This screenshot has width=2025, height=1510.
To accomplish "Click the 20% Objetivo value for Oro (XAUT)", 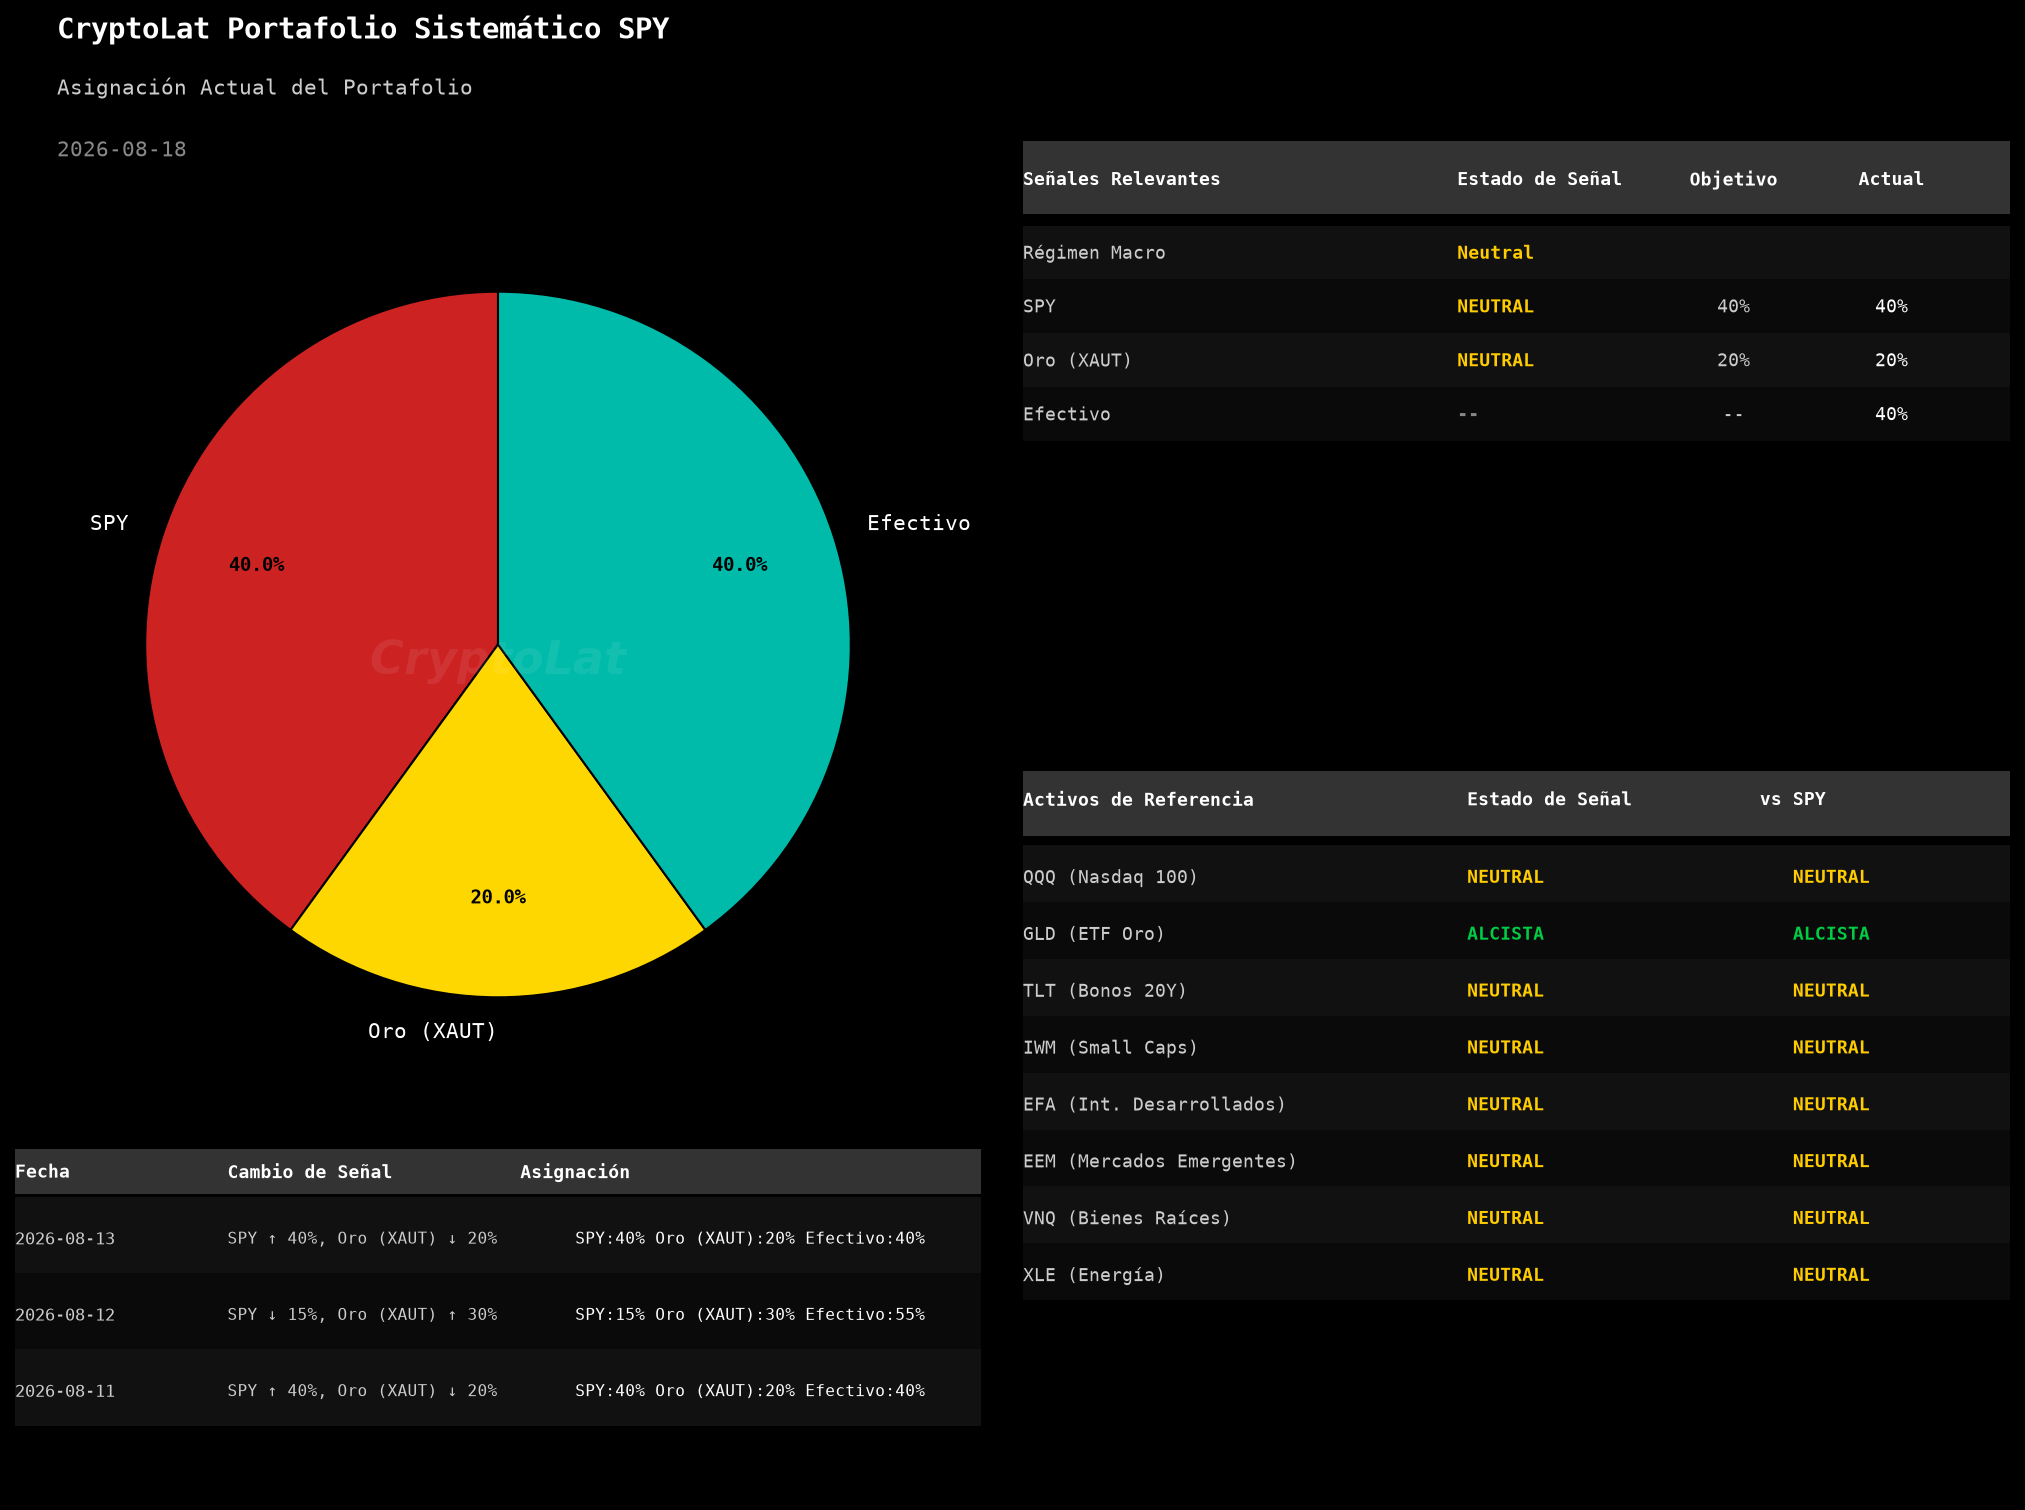I will pyautogui.click(x=1733, y=360).
